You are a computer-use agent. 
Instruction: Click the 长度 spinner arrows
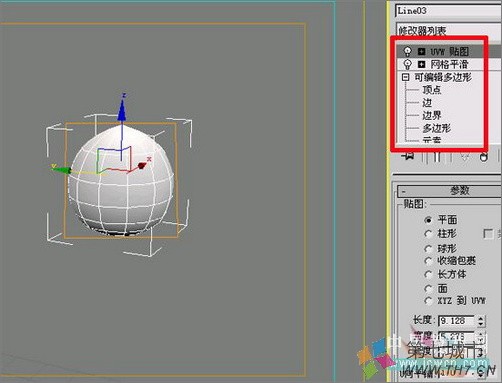[480, 321]
